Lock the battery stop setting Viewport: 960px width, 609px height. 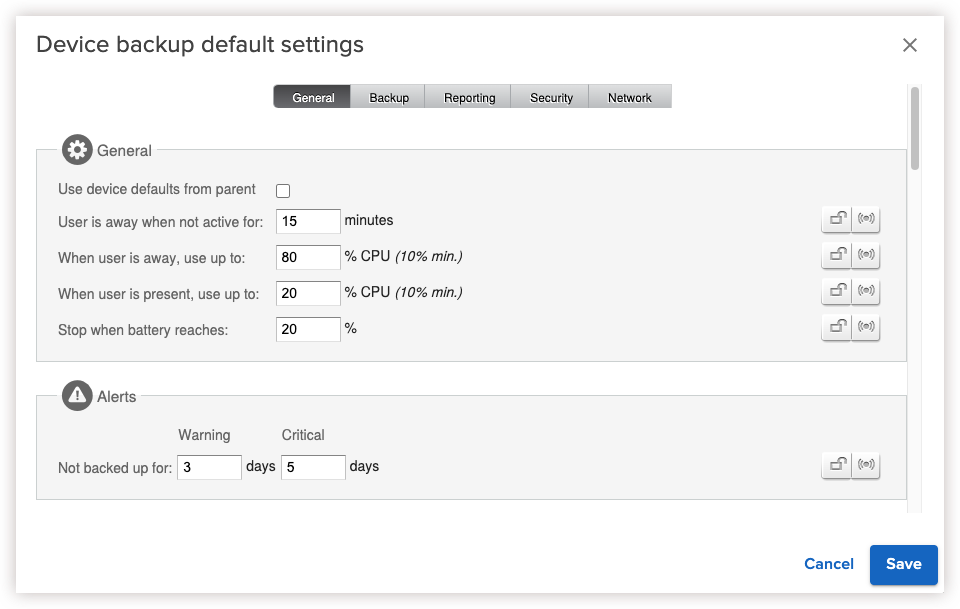[836, 327]
